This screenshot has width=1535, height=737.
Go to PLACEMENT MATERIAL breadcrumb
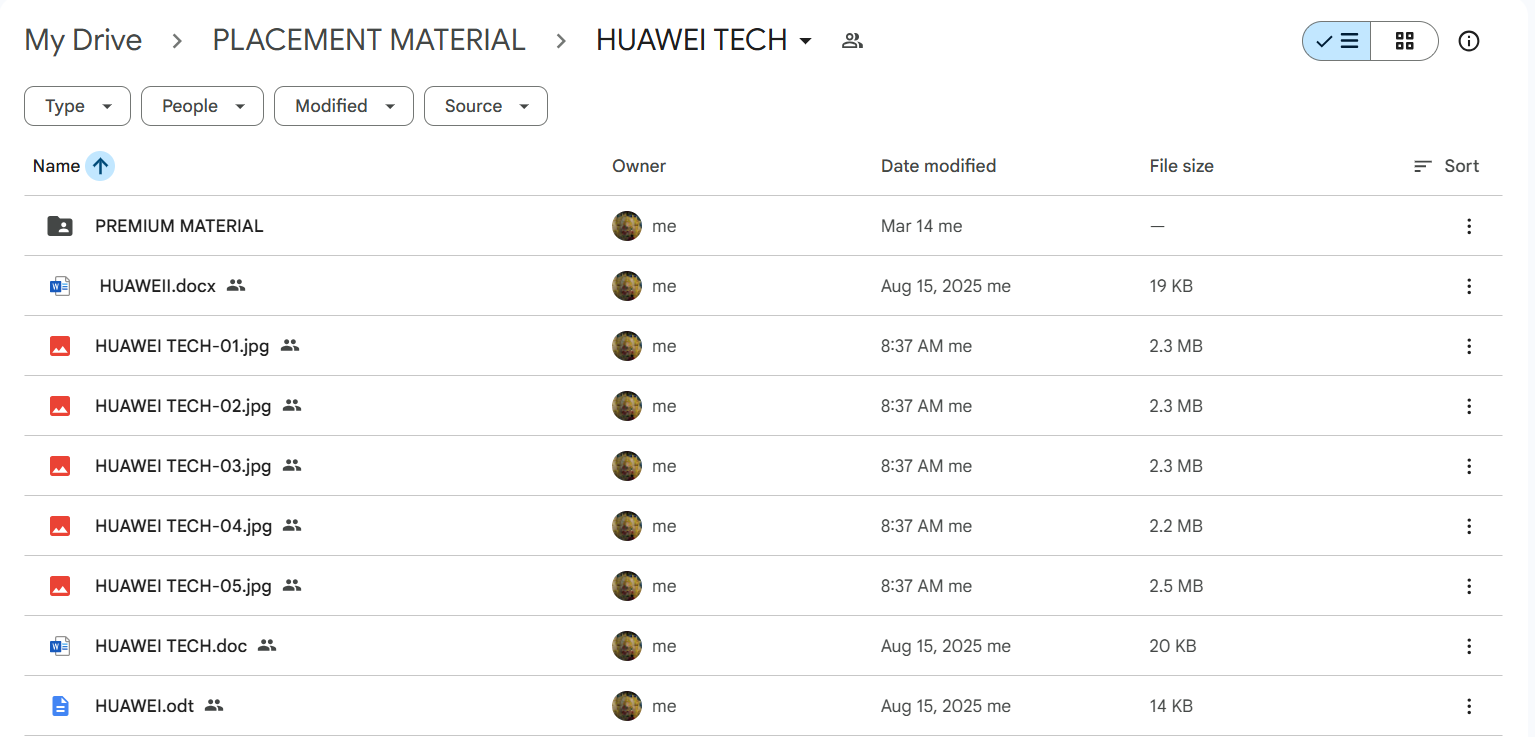(x=369, y=40)
